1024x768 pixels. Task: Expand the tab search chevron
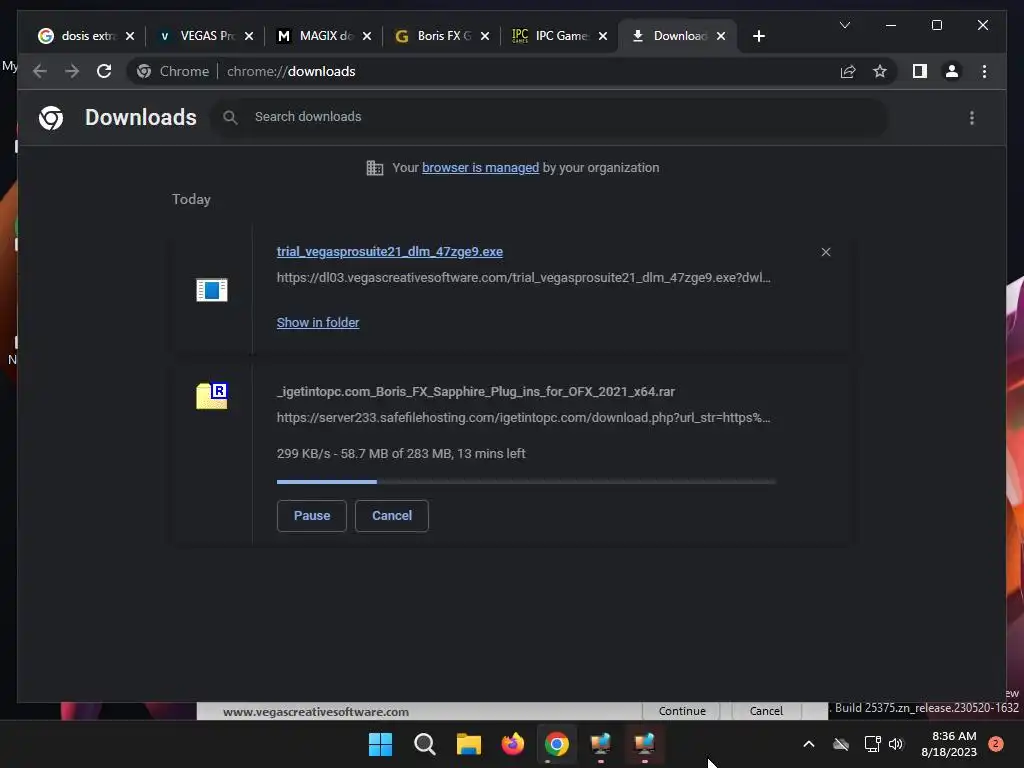point(844,25)
